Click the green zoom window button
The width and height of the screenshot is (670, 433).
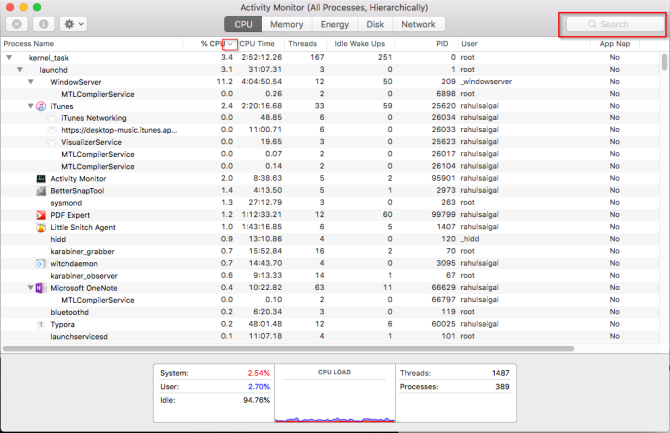coord(37,7)
